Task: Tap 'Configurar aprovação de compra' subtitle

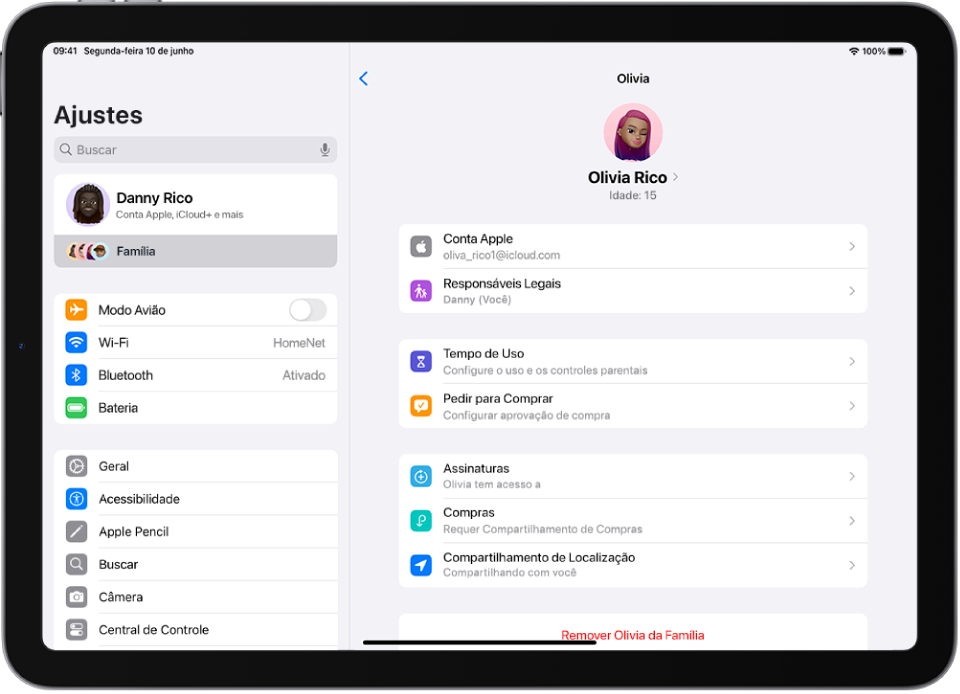Action: 527,416
